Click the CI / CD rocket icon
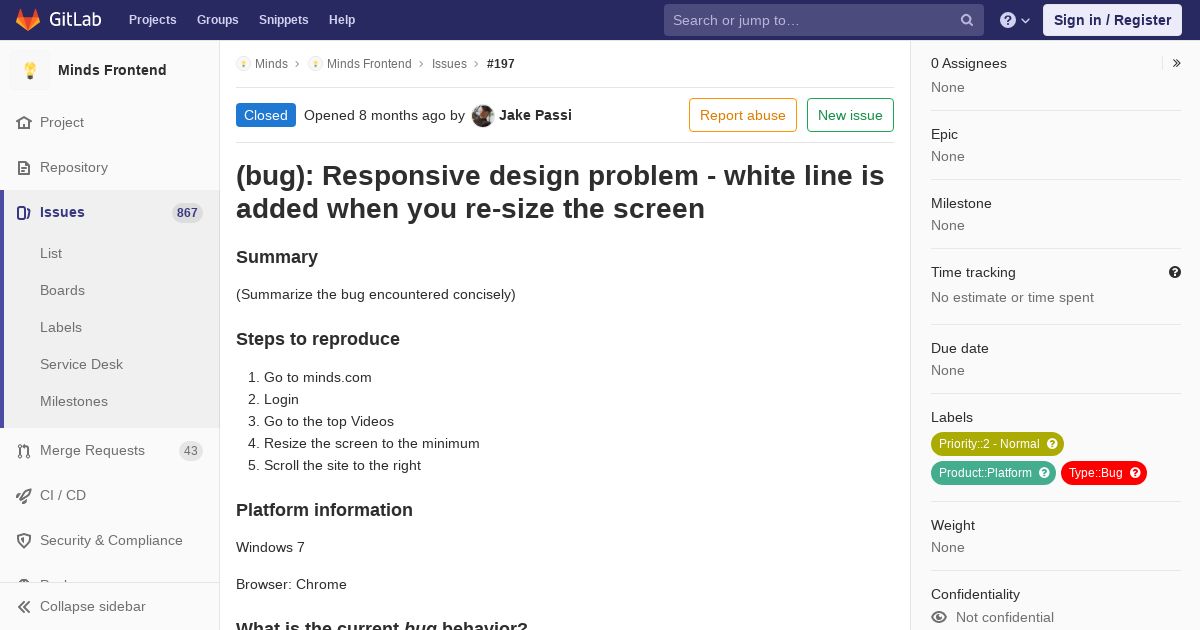This screenshot has height=630, width=1200. 24,496
